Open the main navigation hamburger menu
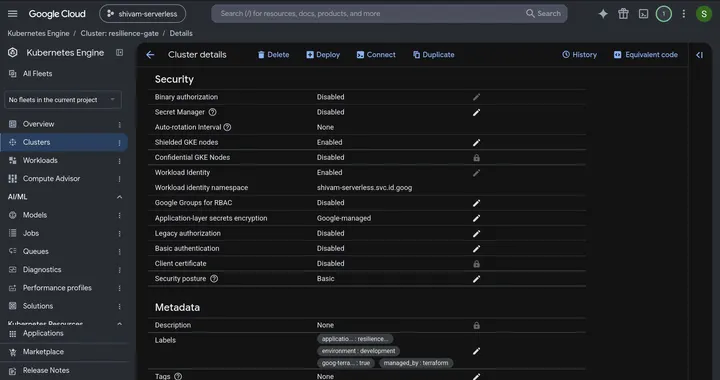Screen dimensions: 720x380 tap(12, 14)
